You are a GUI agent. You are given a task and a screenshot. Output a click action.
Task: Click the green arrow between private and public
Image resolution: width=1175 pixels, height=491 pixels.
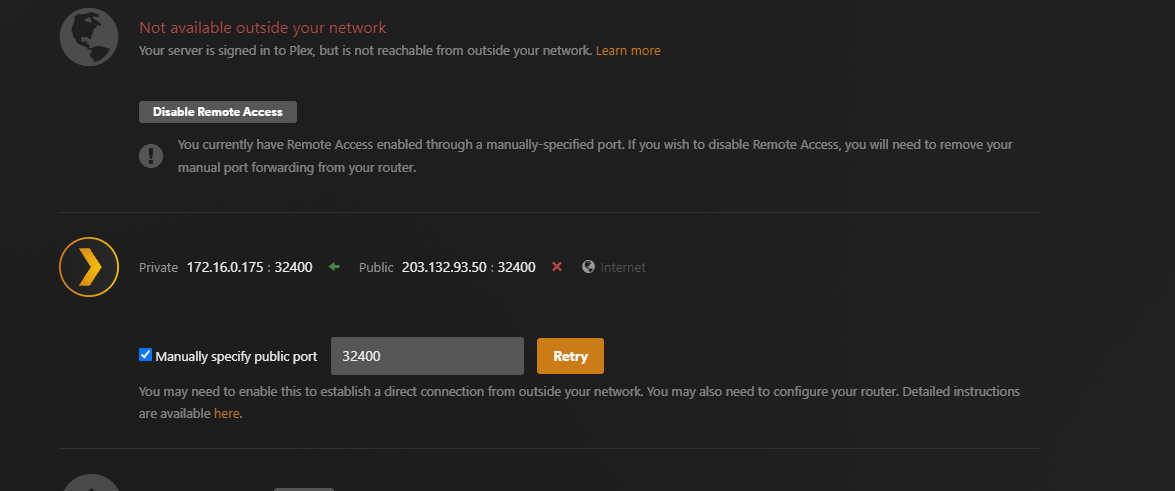pos(334,267)
